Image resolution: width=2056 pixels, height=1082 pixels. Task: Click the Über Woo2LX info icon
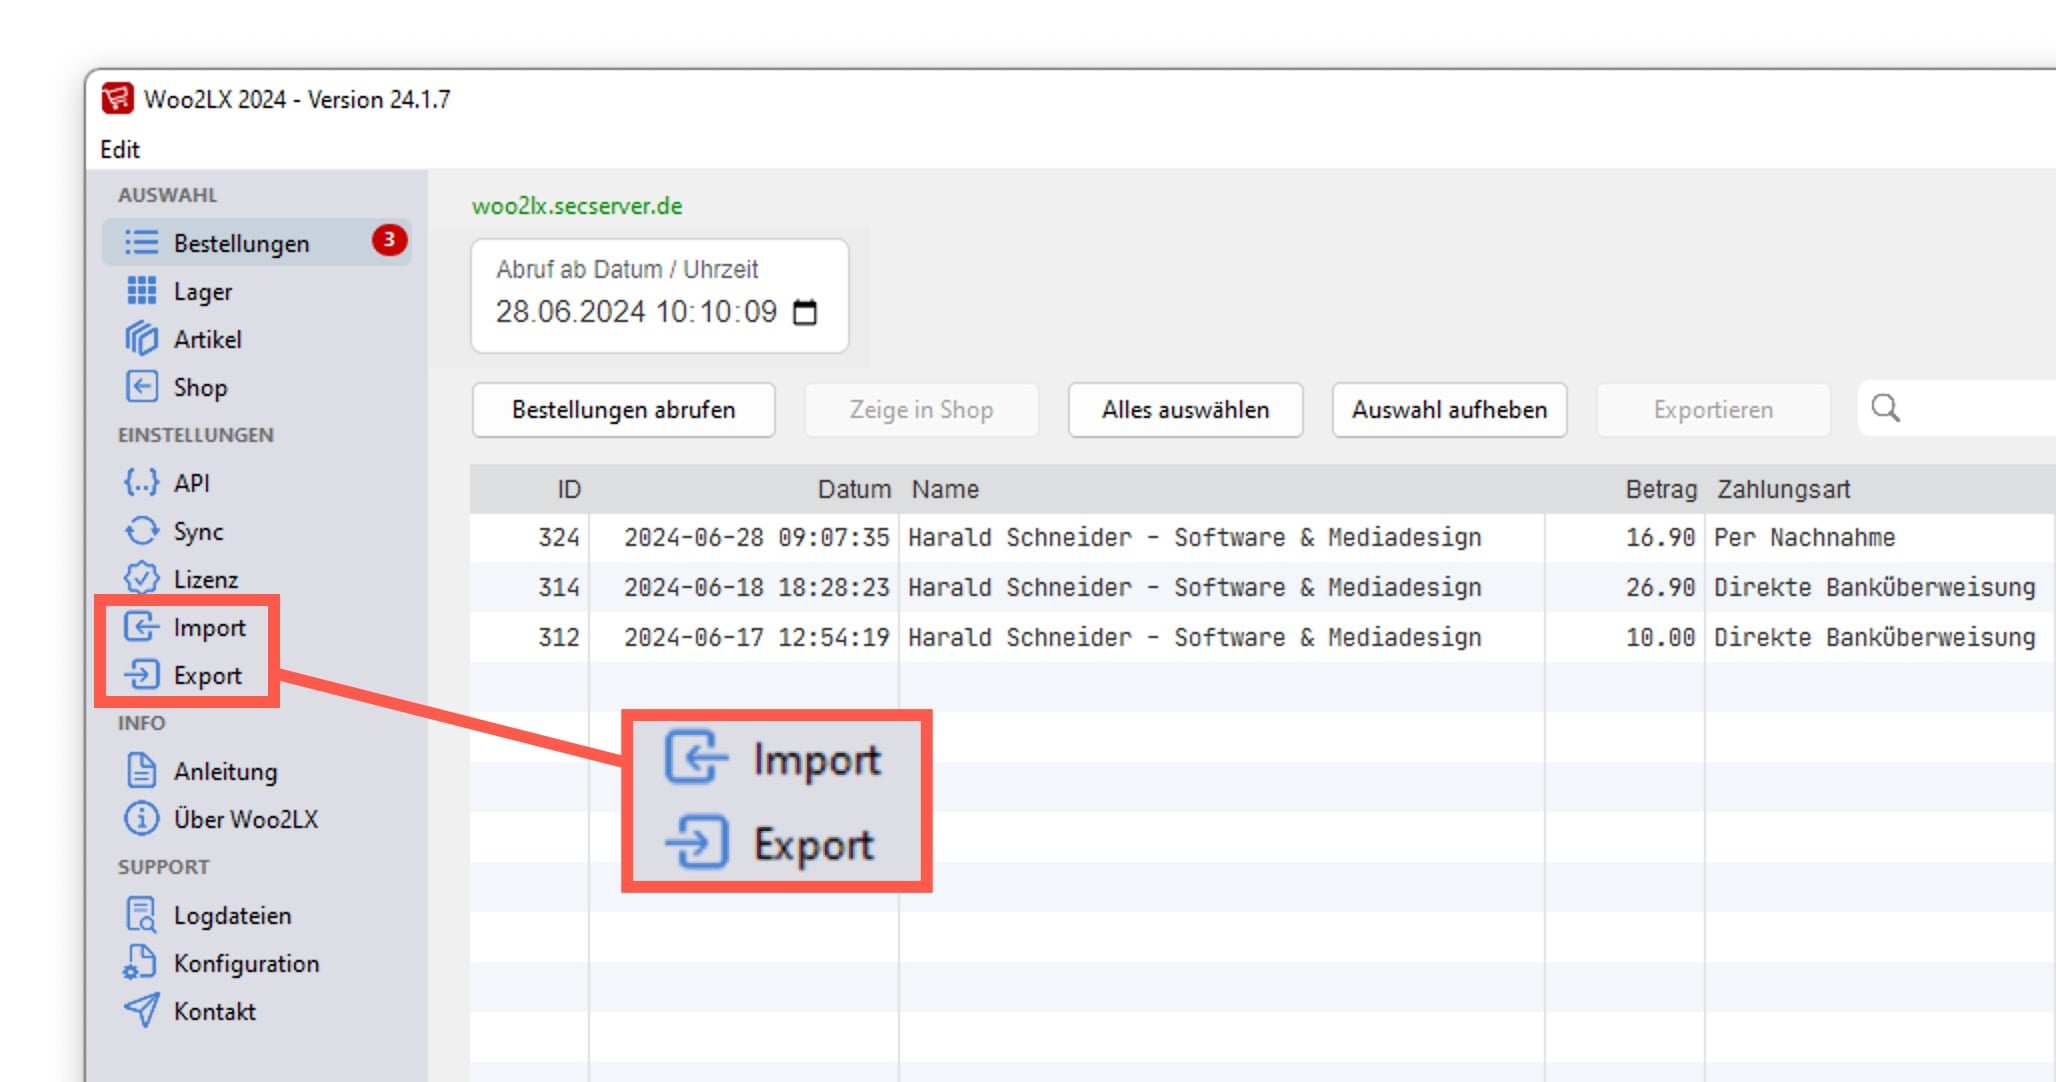(x=141, y=819)
